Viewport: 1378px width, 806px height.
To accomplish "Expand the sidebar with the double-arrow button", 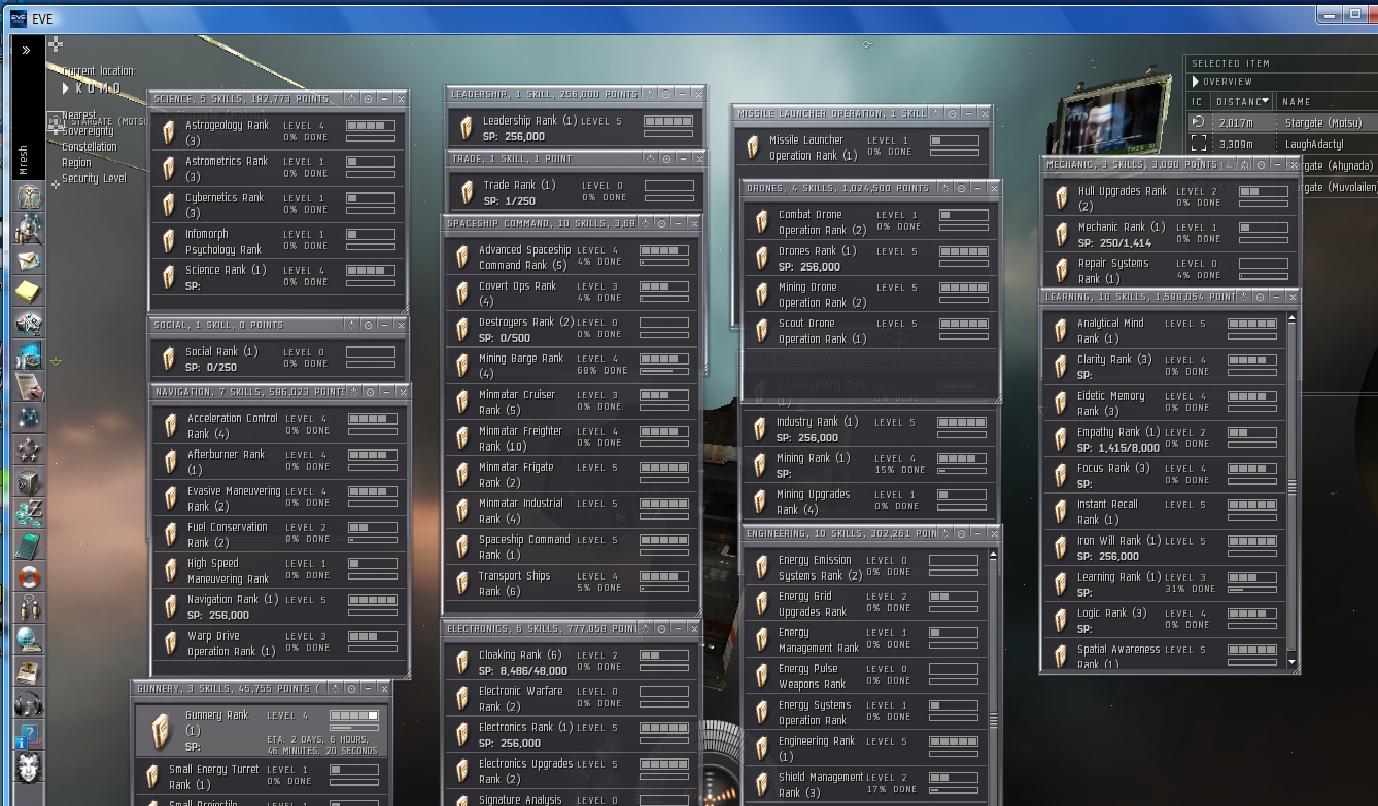I will 26,49.
